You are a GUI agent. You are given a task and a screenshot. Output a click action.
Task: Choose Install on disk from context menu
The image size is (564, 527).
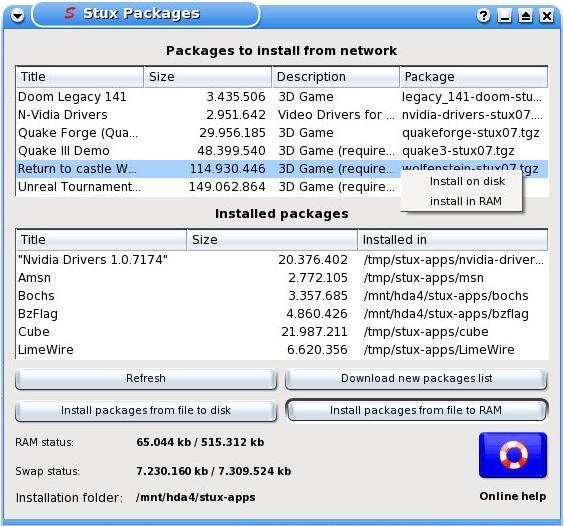pyautogui.click(x=467, y=181)
